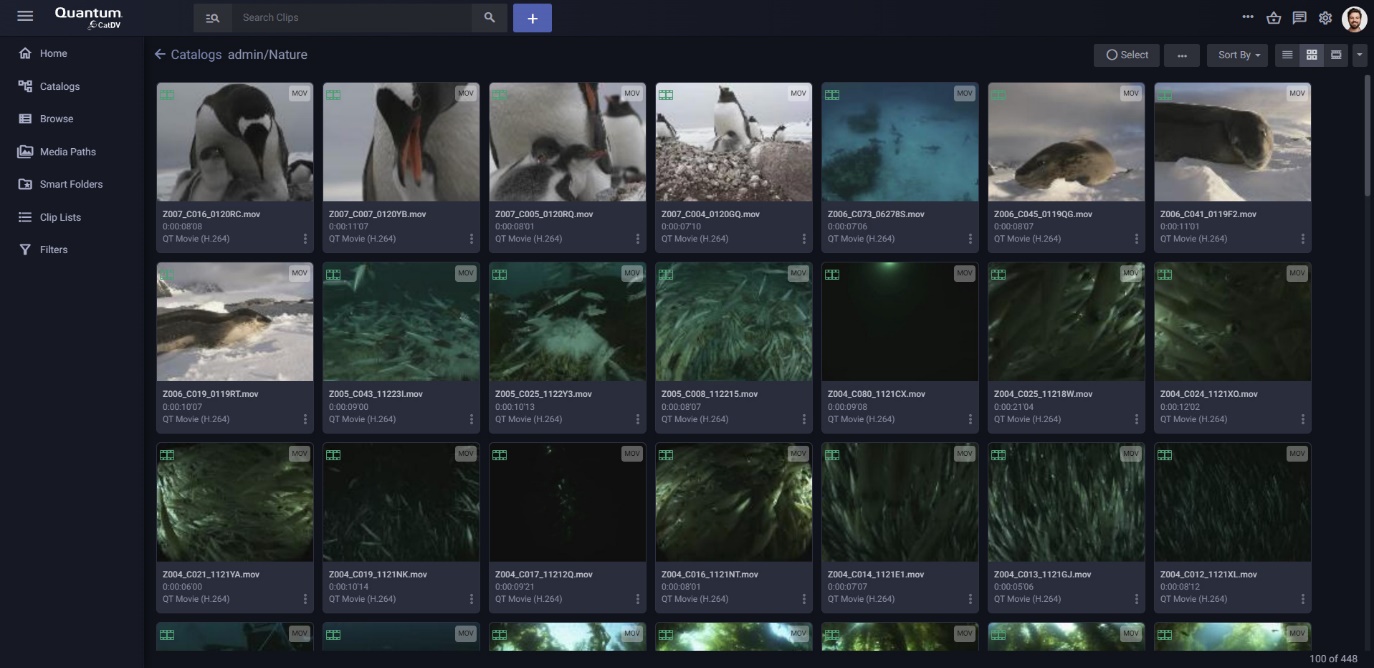Open more options for Z004_C012_1121XL.mov
This screenshot has height=668, width=1374.
pyautogui.click(x=1303, y=599)
